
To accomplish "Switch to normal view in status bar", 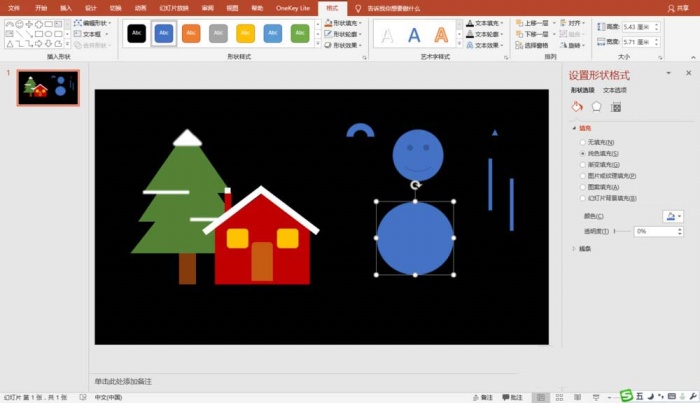I will [x=541, y=397].
